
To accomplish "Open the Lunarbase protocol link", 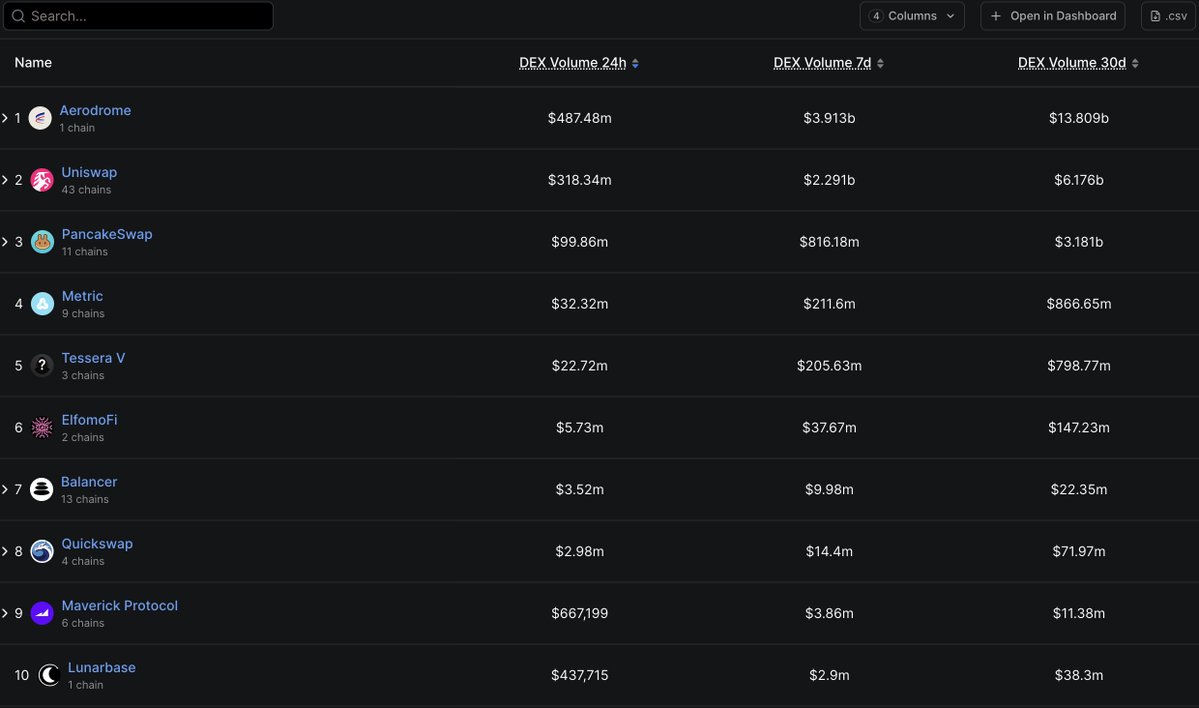I will pos(102,667).
